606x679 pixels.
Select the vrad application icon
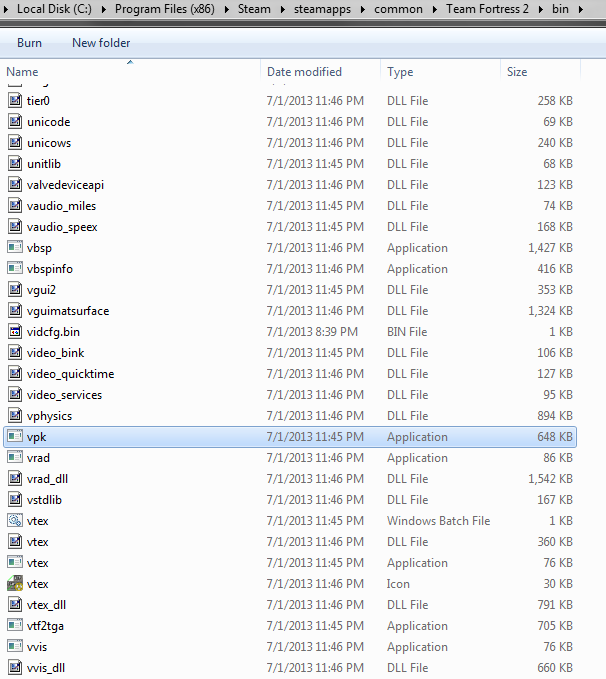click(15, 458)
